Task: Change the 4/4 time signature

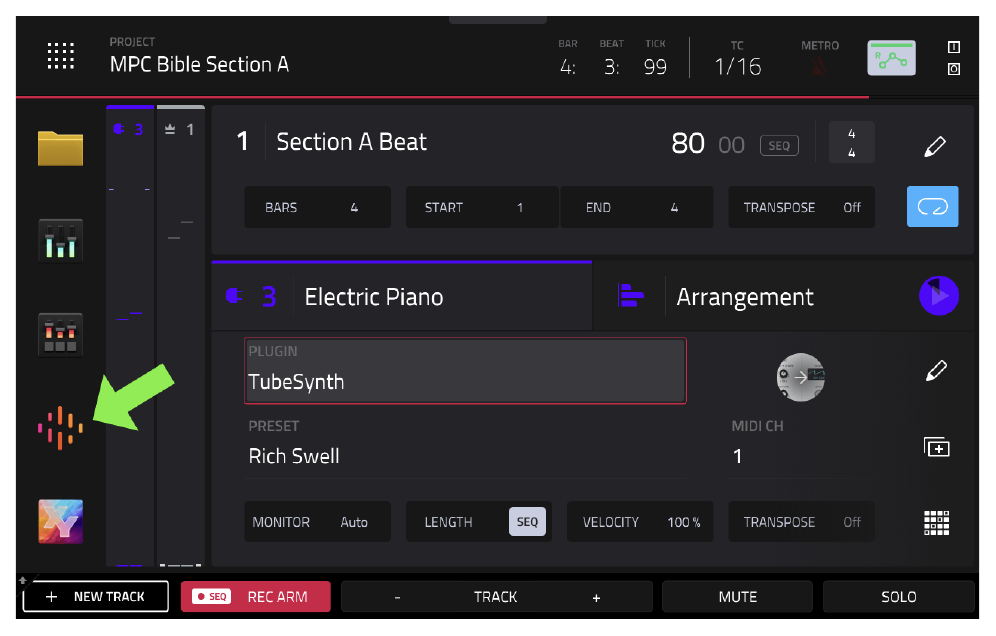Action: point(851,142)
